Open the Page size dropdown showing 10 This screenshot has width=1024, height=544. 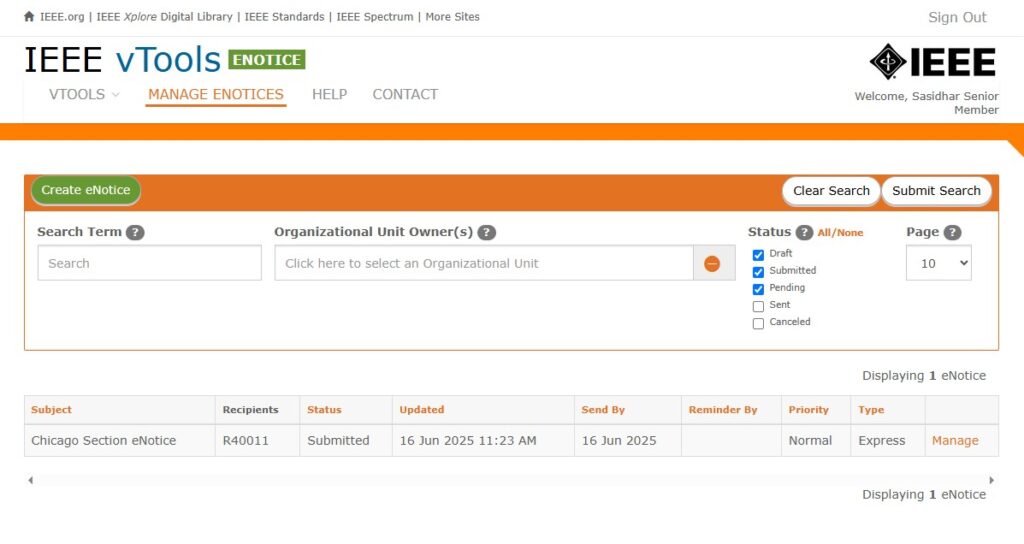pyautogui.click(x=938, y=263)
